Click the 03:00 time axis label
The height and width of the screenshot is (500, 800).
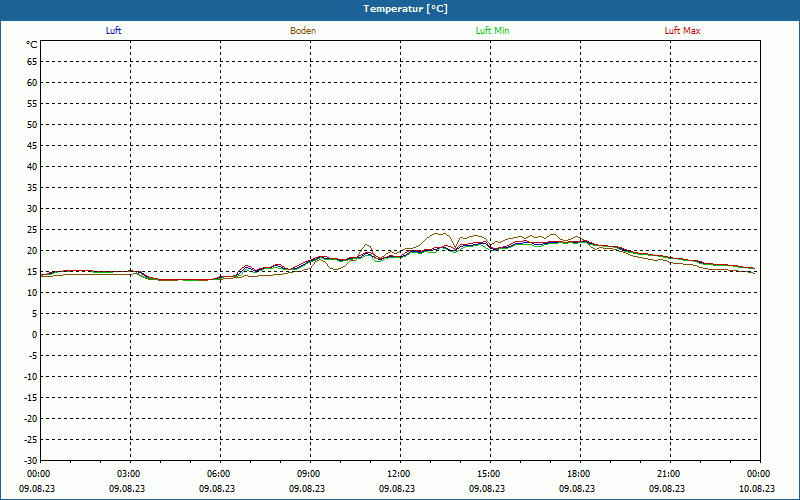click(129, 474)
